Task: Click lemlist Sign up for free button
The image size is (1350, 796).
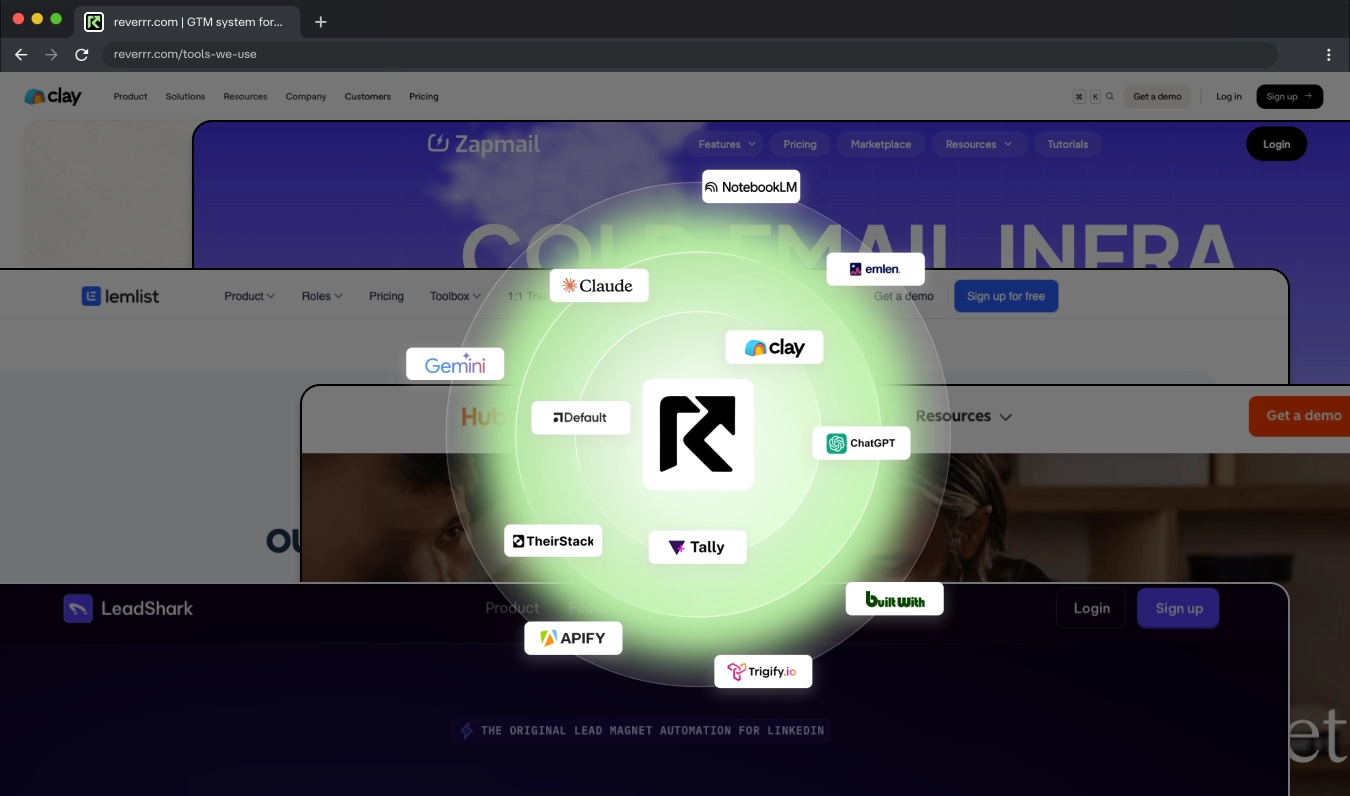Action: (x=1006, y=296)
